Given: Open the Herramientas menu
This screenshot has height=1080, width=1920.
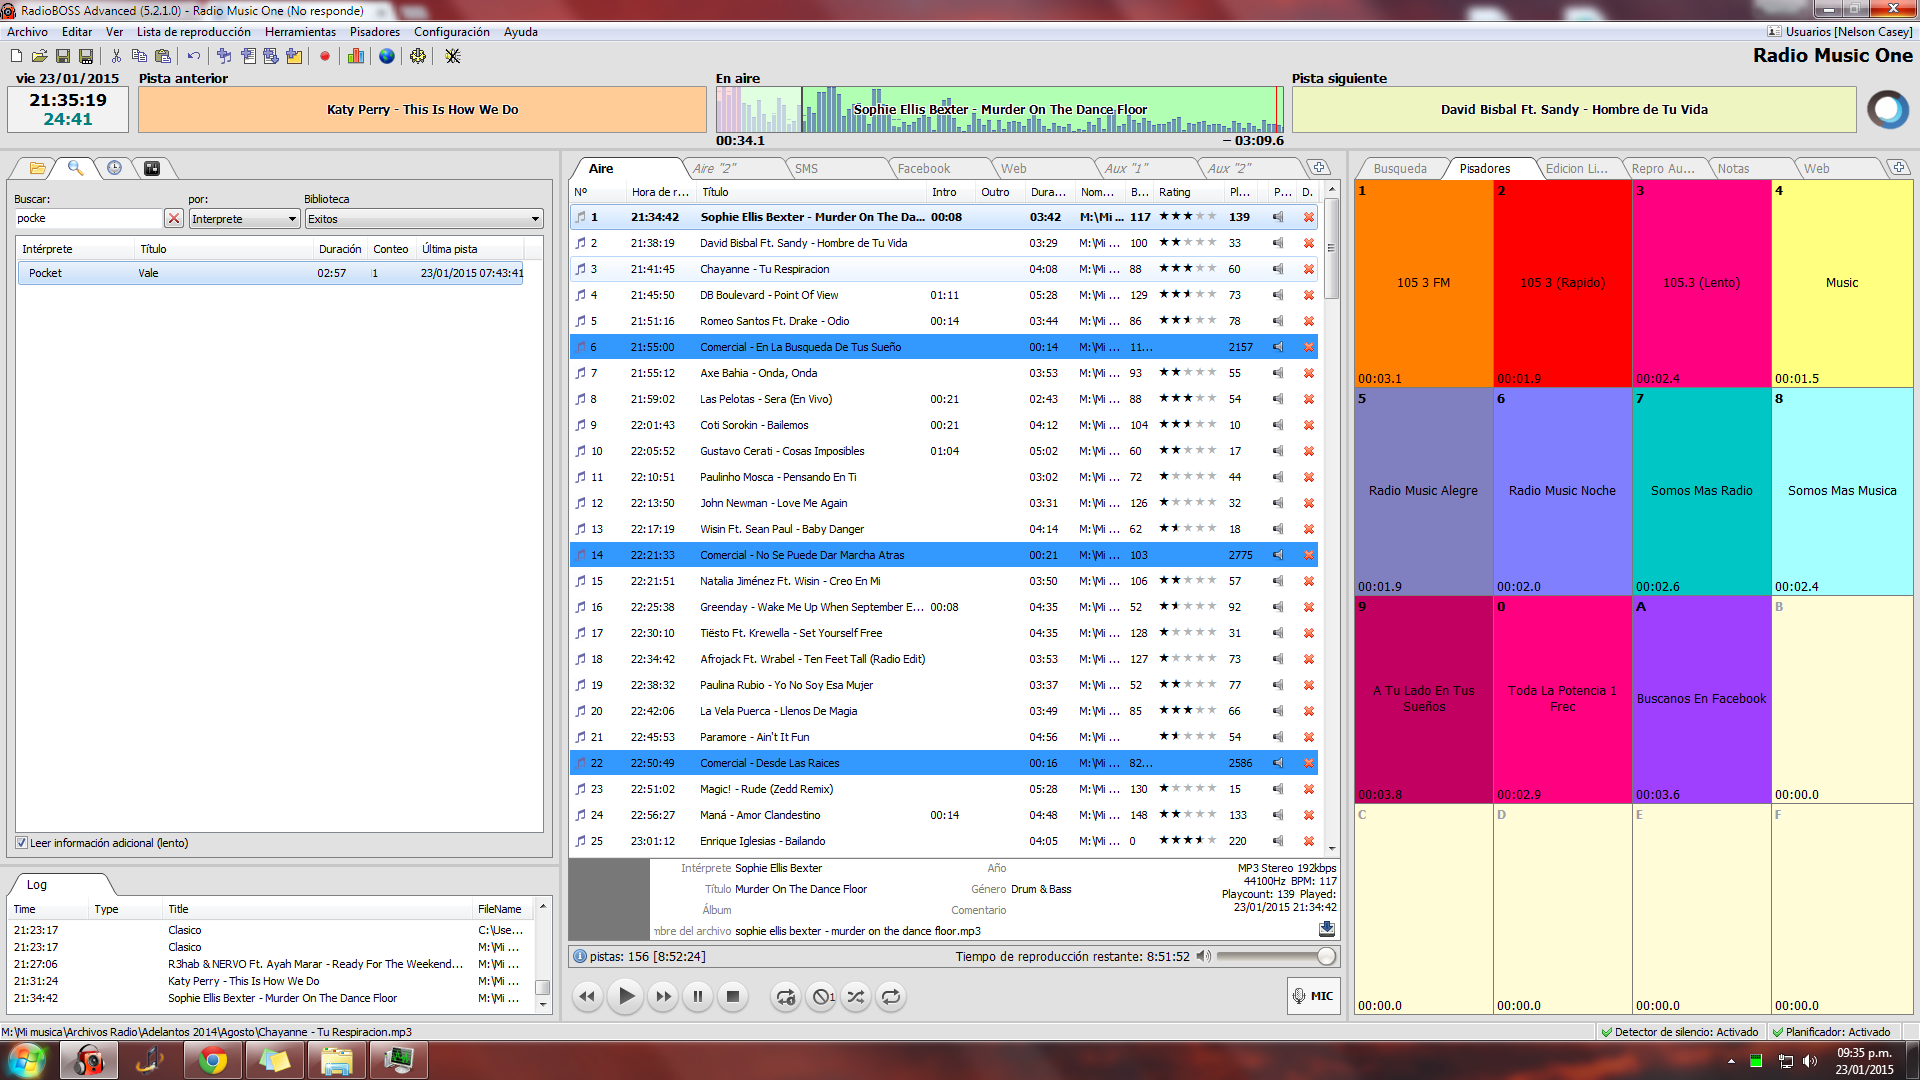Looking at the screenshot, I should pyautogui.click(x=300, y=32).
